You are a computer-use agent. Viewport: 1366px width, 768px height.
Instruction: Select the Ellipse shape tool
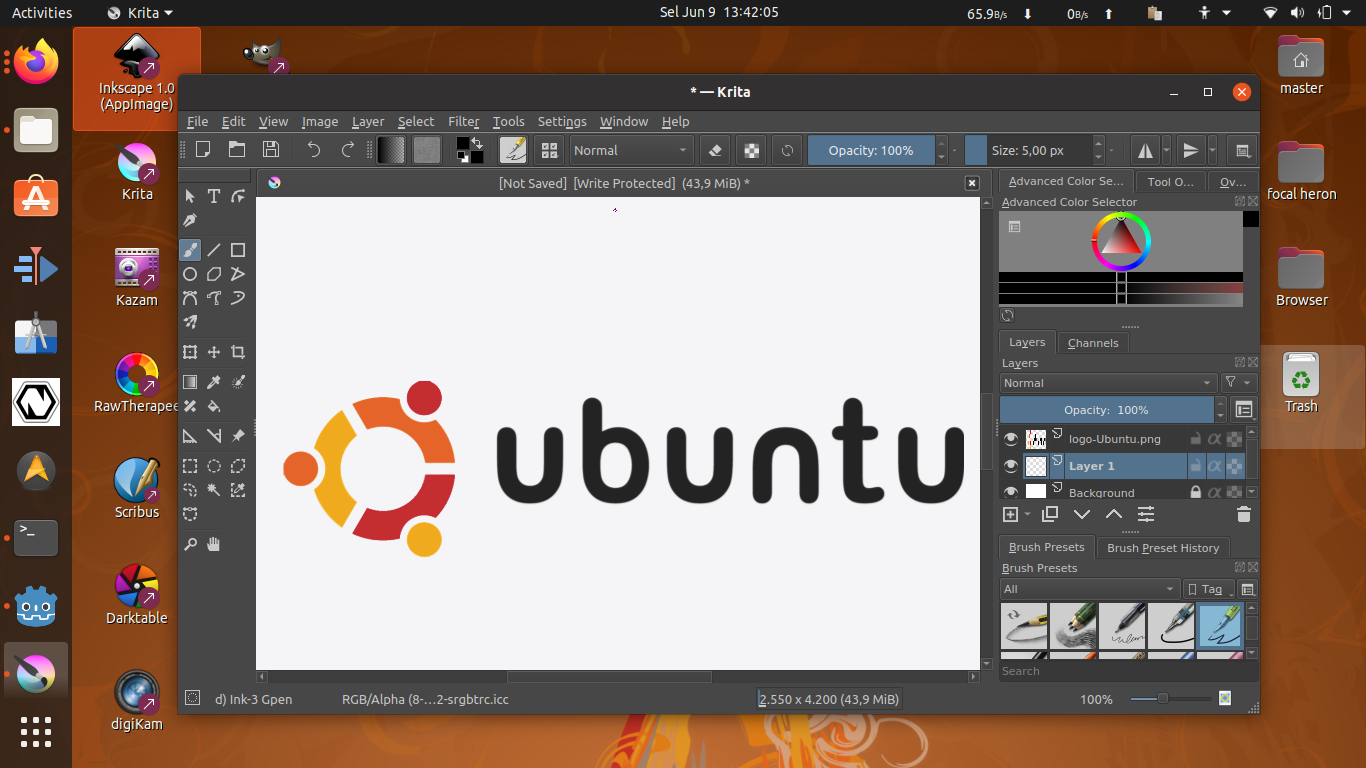click(190, 274)
